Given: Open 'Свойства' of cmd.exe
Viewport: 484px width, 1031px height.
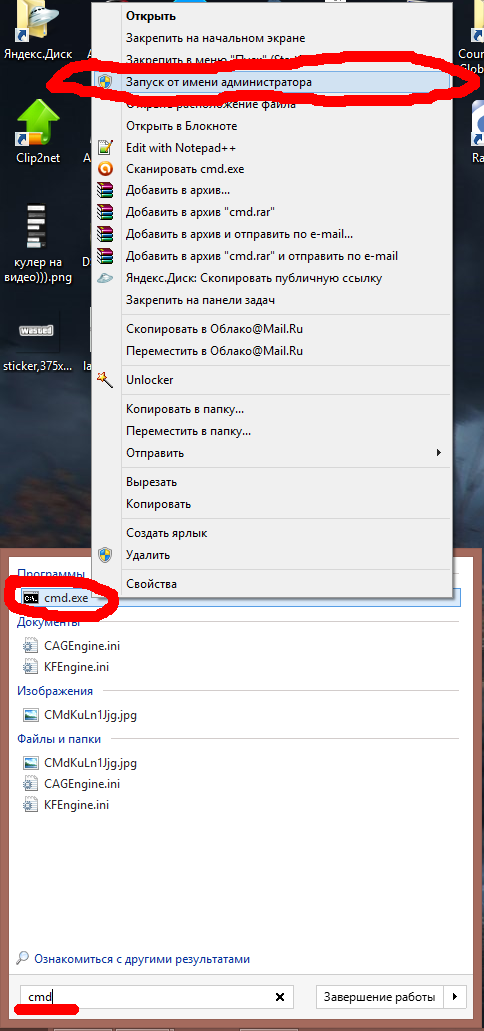Looking at the screenshot, I should coord(272,584).
